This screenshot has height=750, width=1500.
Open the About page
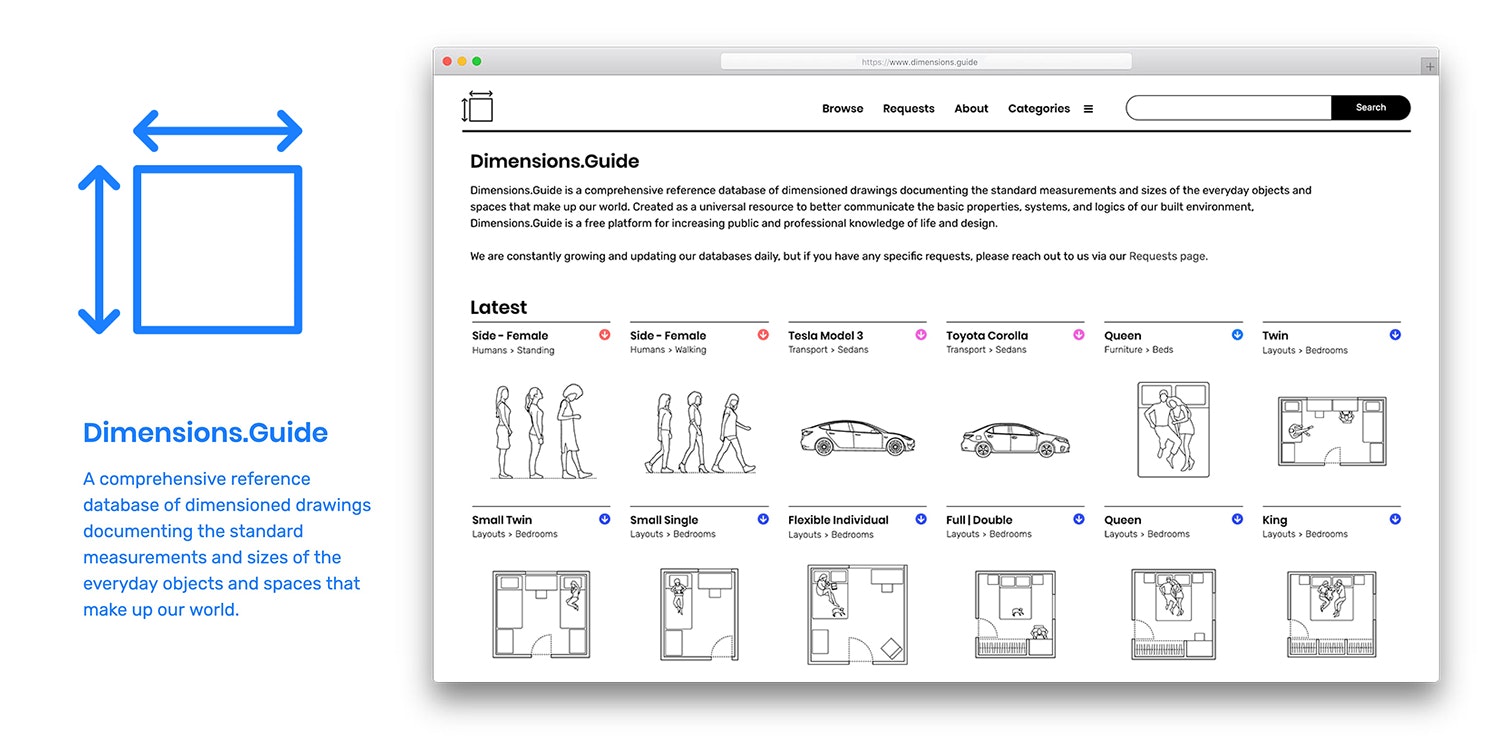[970, 108]
